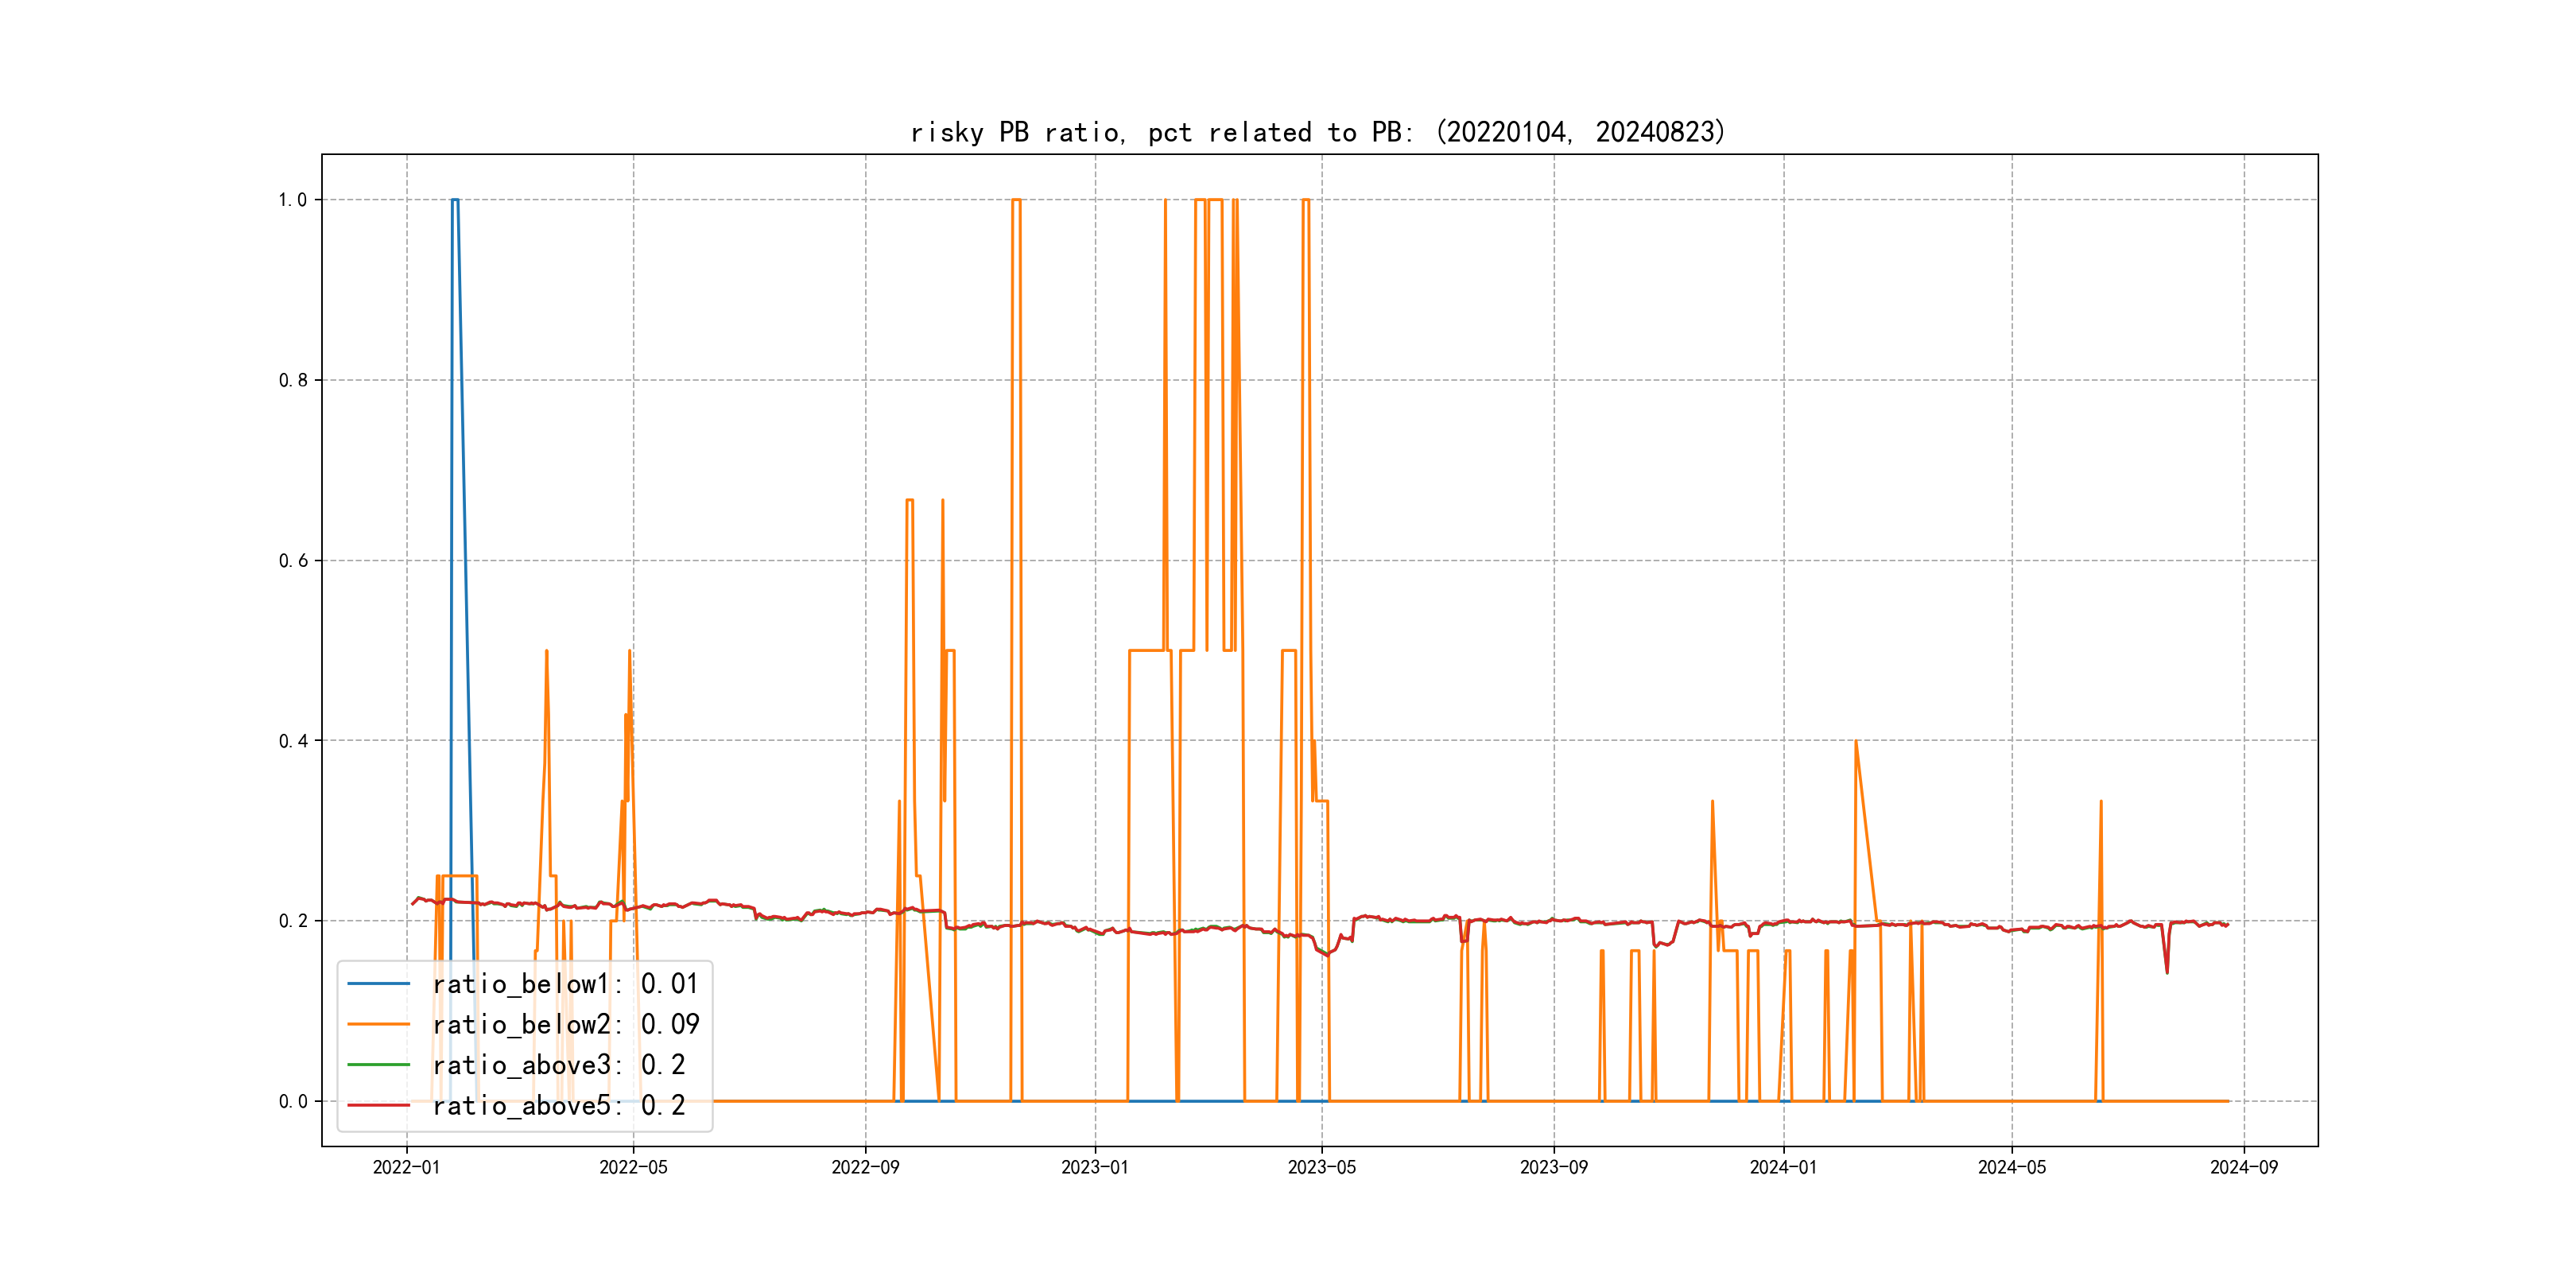Select the 'ratio_below2: 0.09' legend label
Image resolution: width=2576 pixels, height=1288 pixels.
(x=565, y=1024)
